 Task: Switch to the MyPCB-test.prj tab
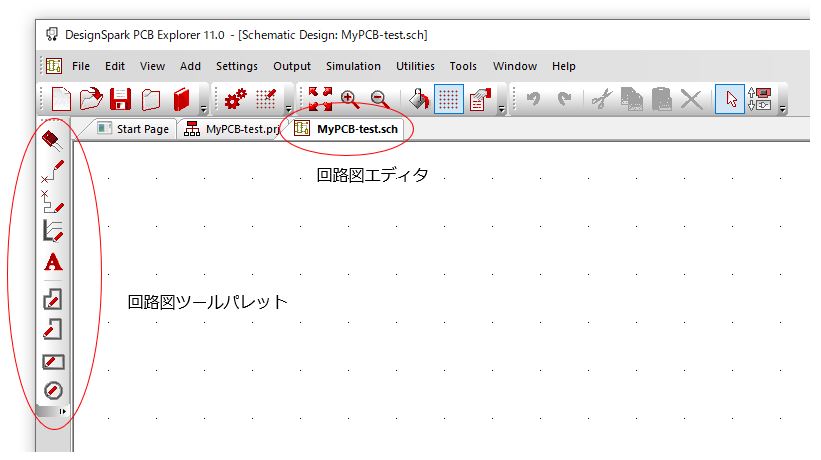coord(232,130)
